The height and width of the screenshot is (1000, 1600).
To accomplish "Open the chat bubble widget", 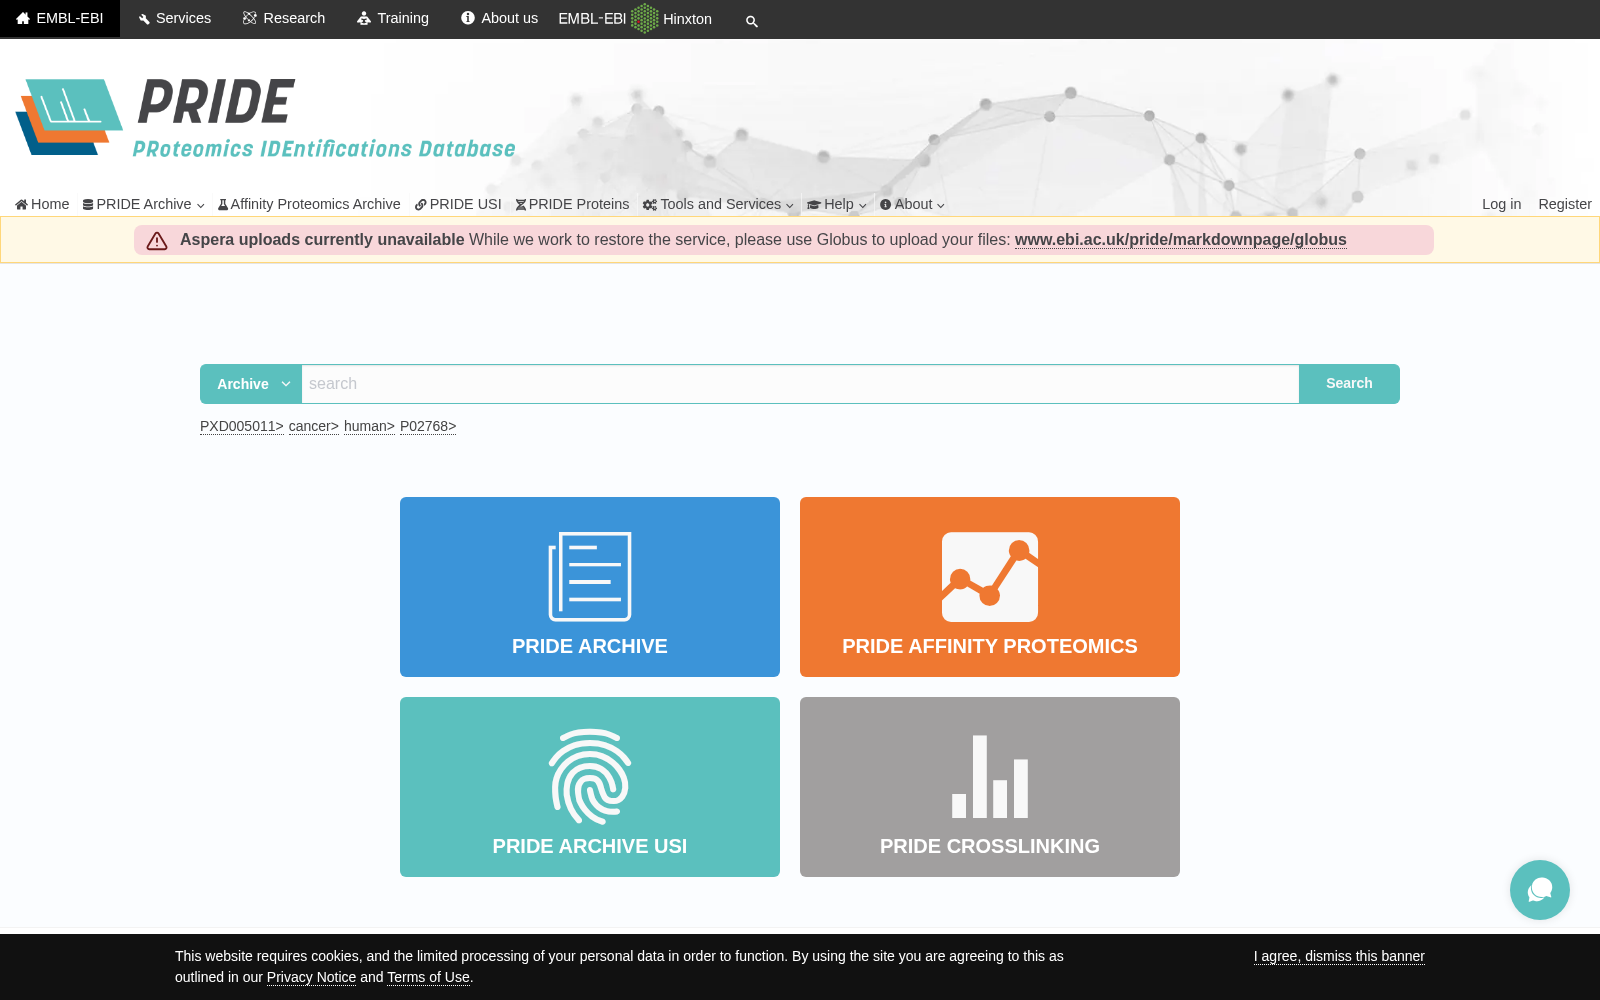I will pyautogui.click(x=1540, y=890).
